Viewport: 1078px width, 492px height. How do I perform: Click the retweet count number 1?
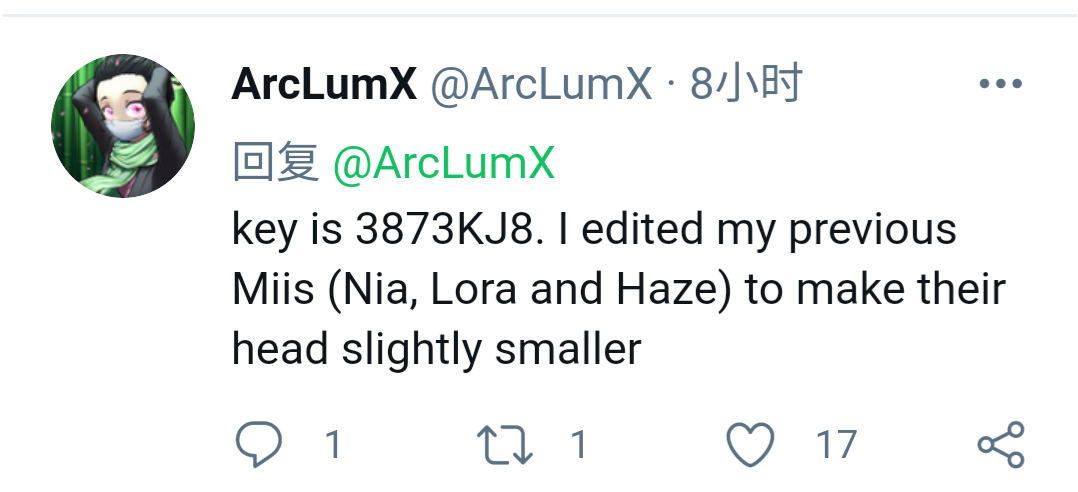click(578, 445)
